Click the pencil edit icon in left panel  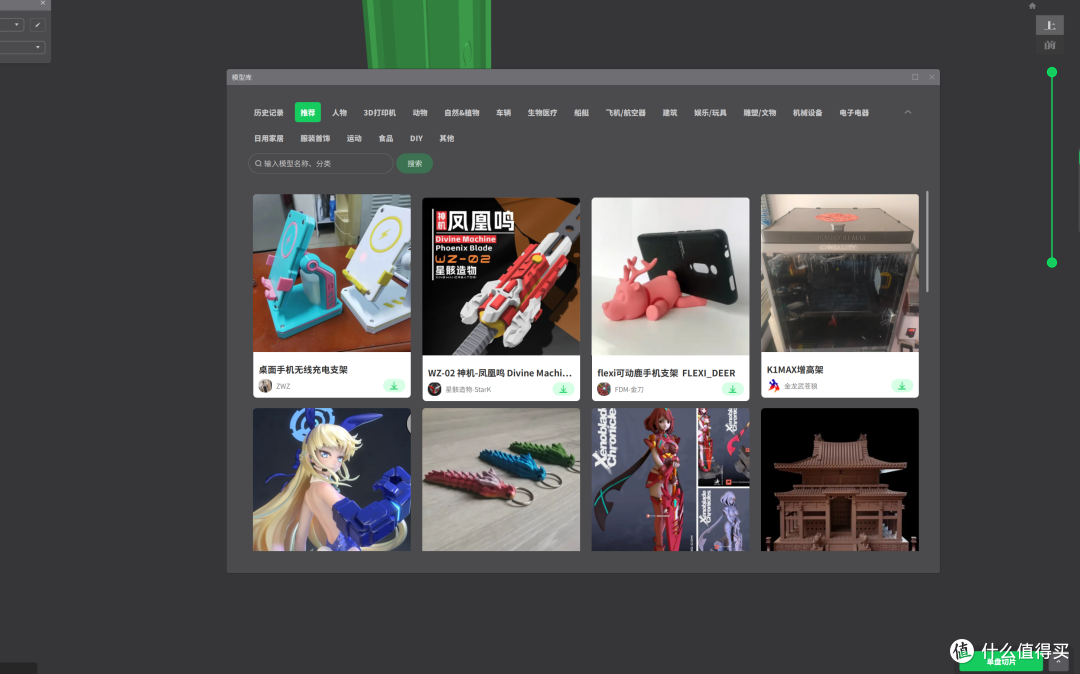37,25
